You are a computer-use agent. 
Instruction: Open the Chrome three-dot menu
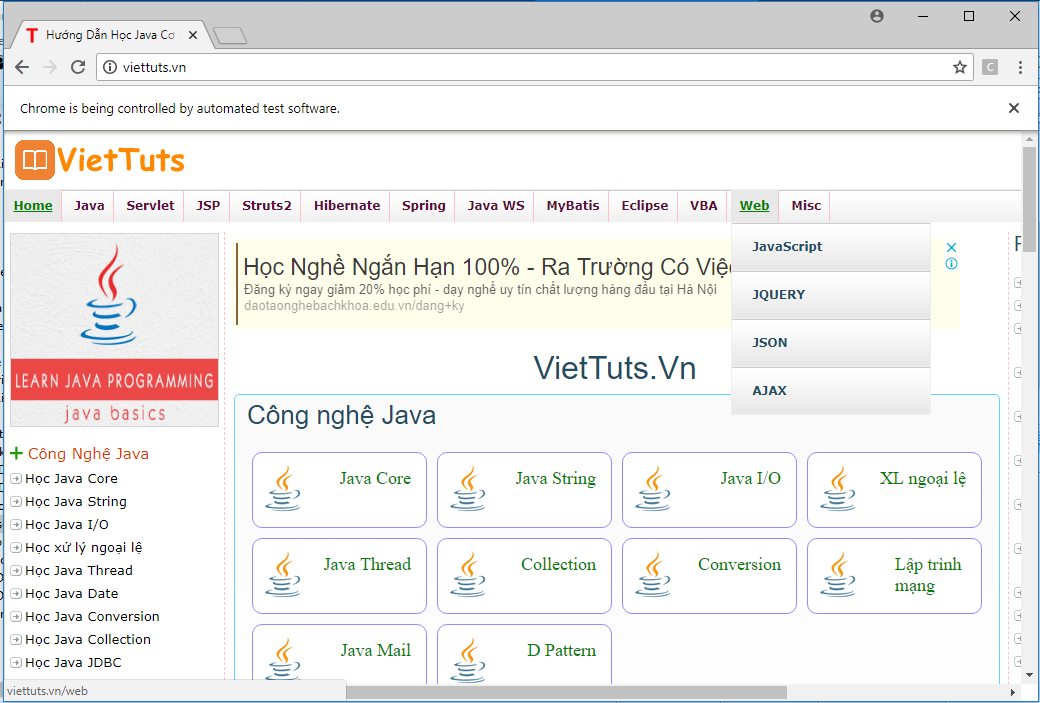click(1020, 67)
